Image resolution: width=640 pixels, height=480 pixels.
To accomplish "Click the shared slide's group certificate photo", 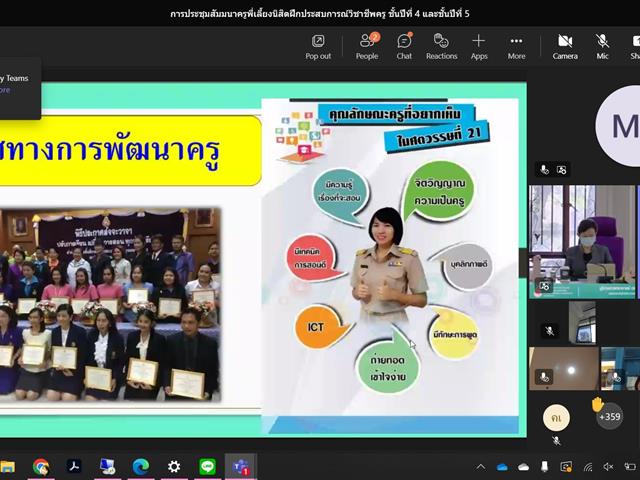I will (110, 305).
